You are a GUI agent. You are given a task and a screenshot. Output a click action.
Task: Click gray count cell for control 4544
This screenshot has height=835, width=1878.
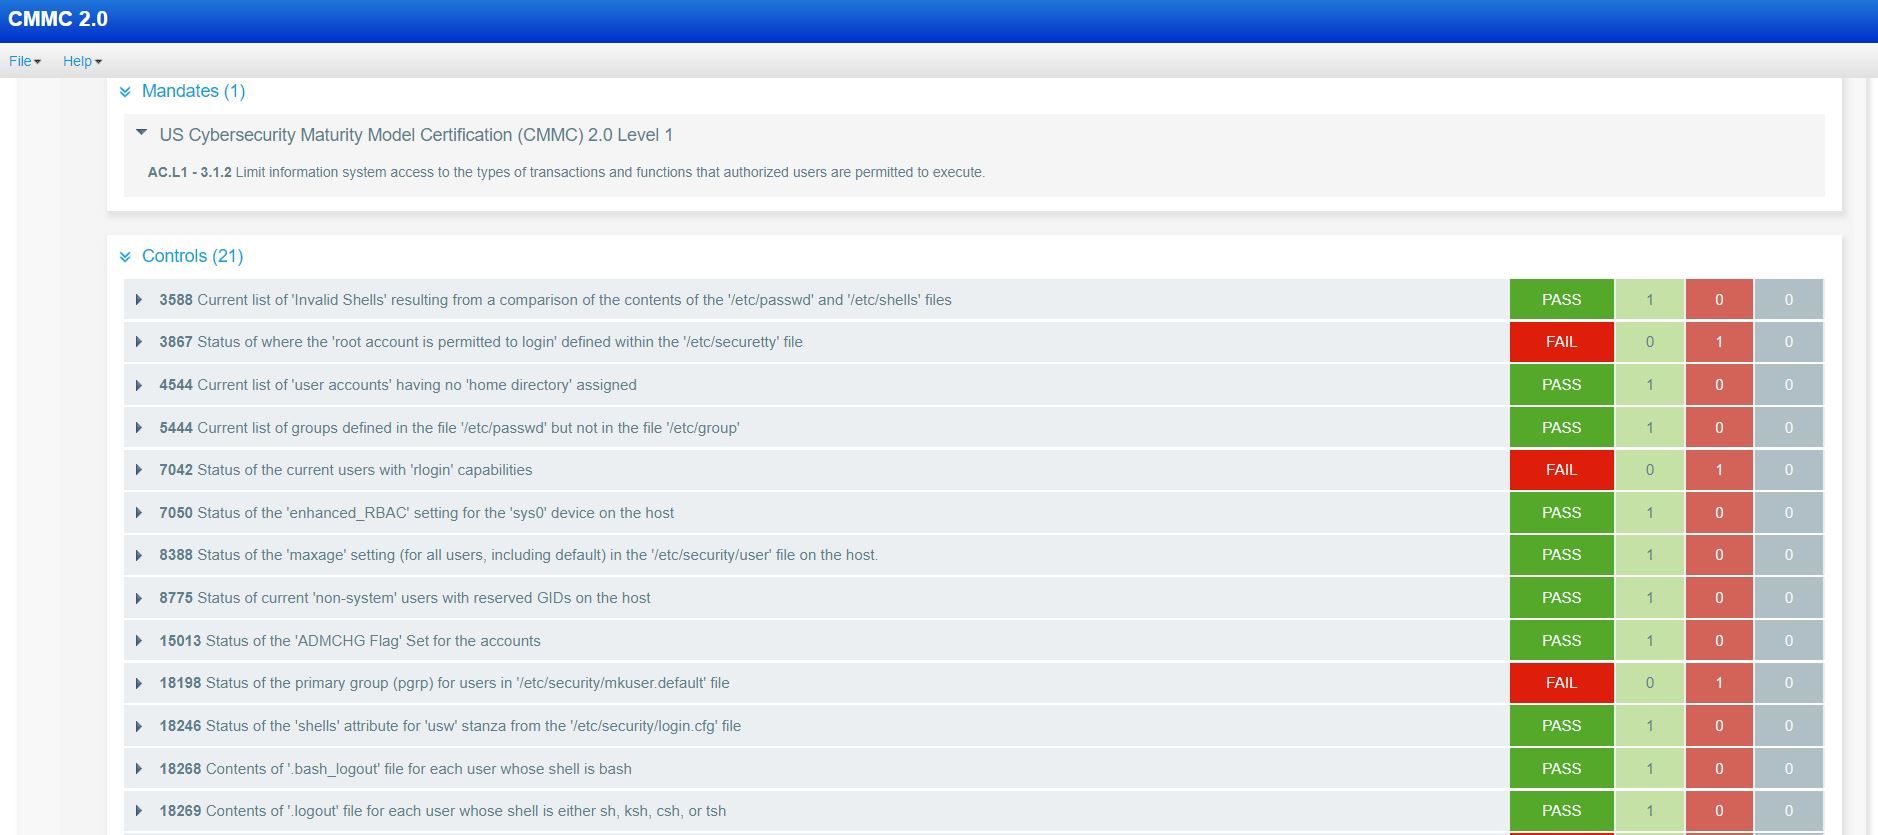[x=1788, y=385]
